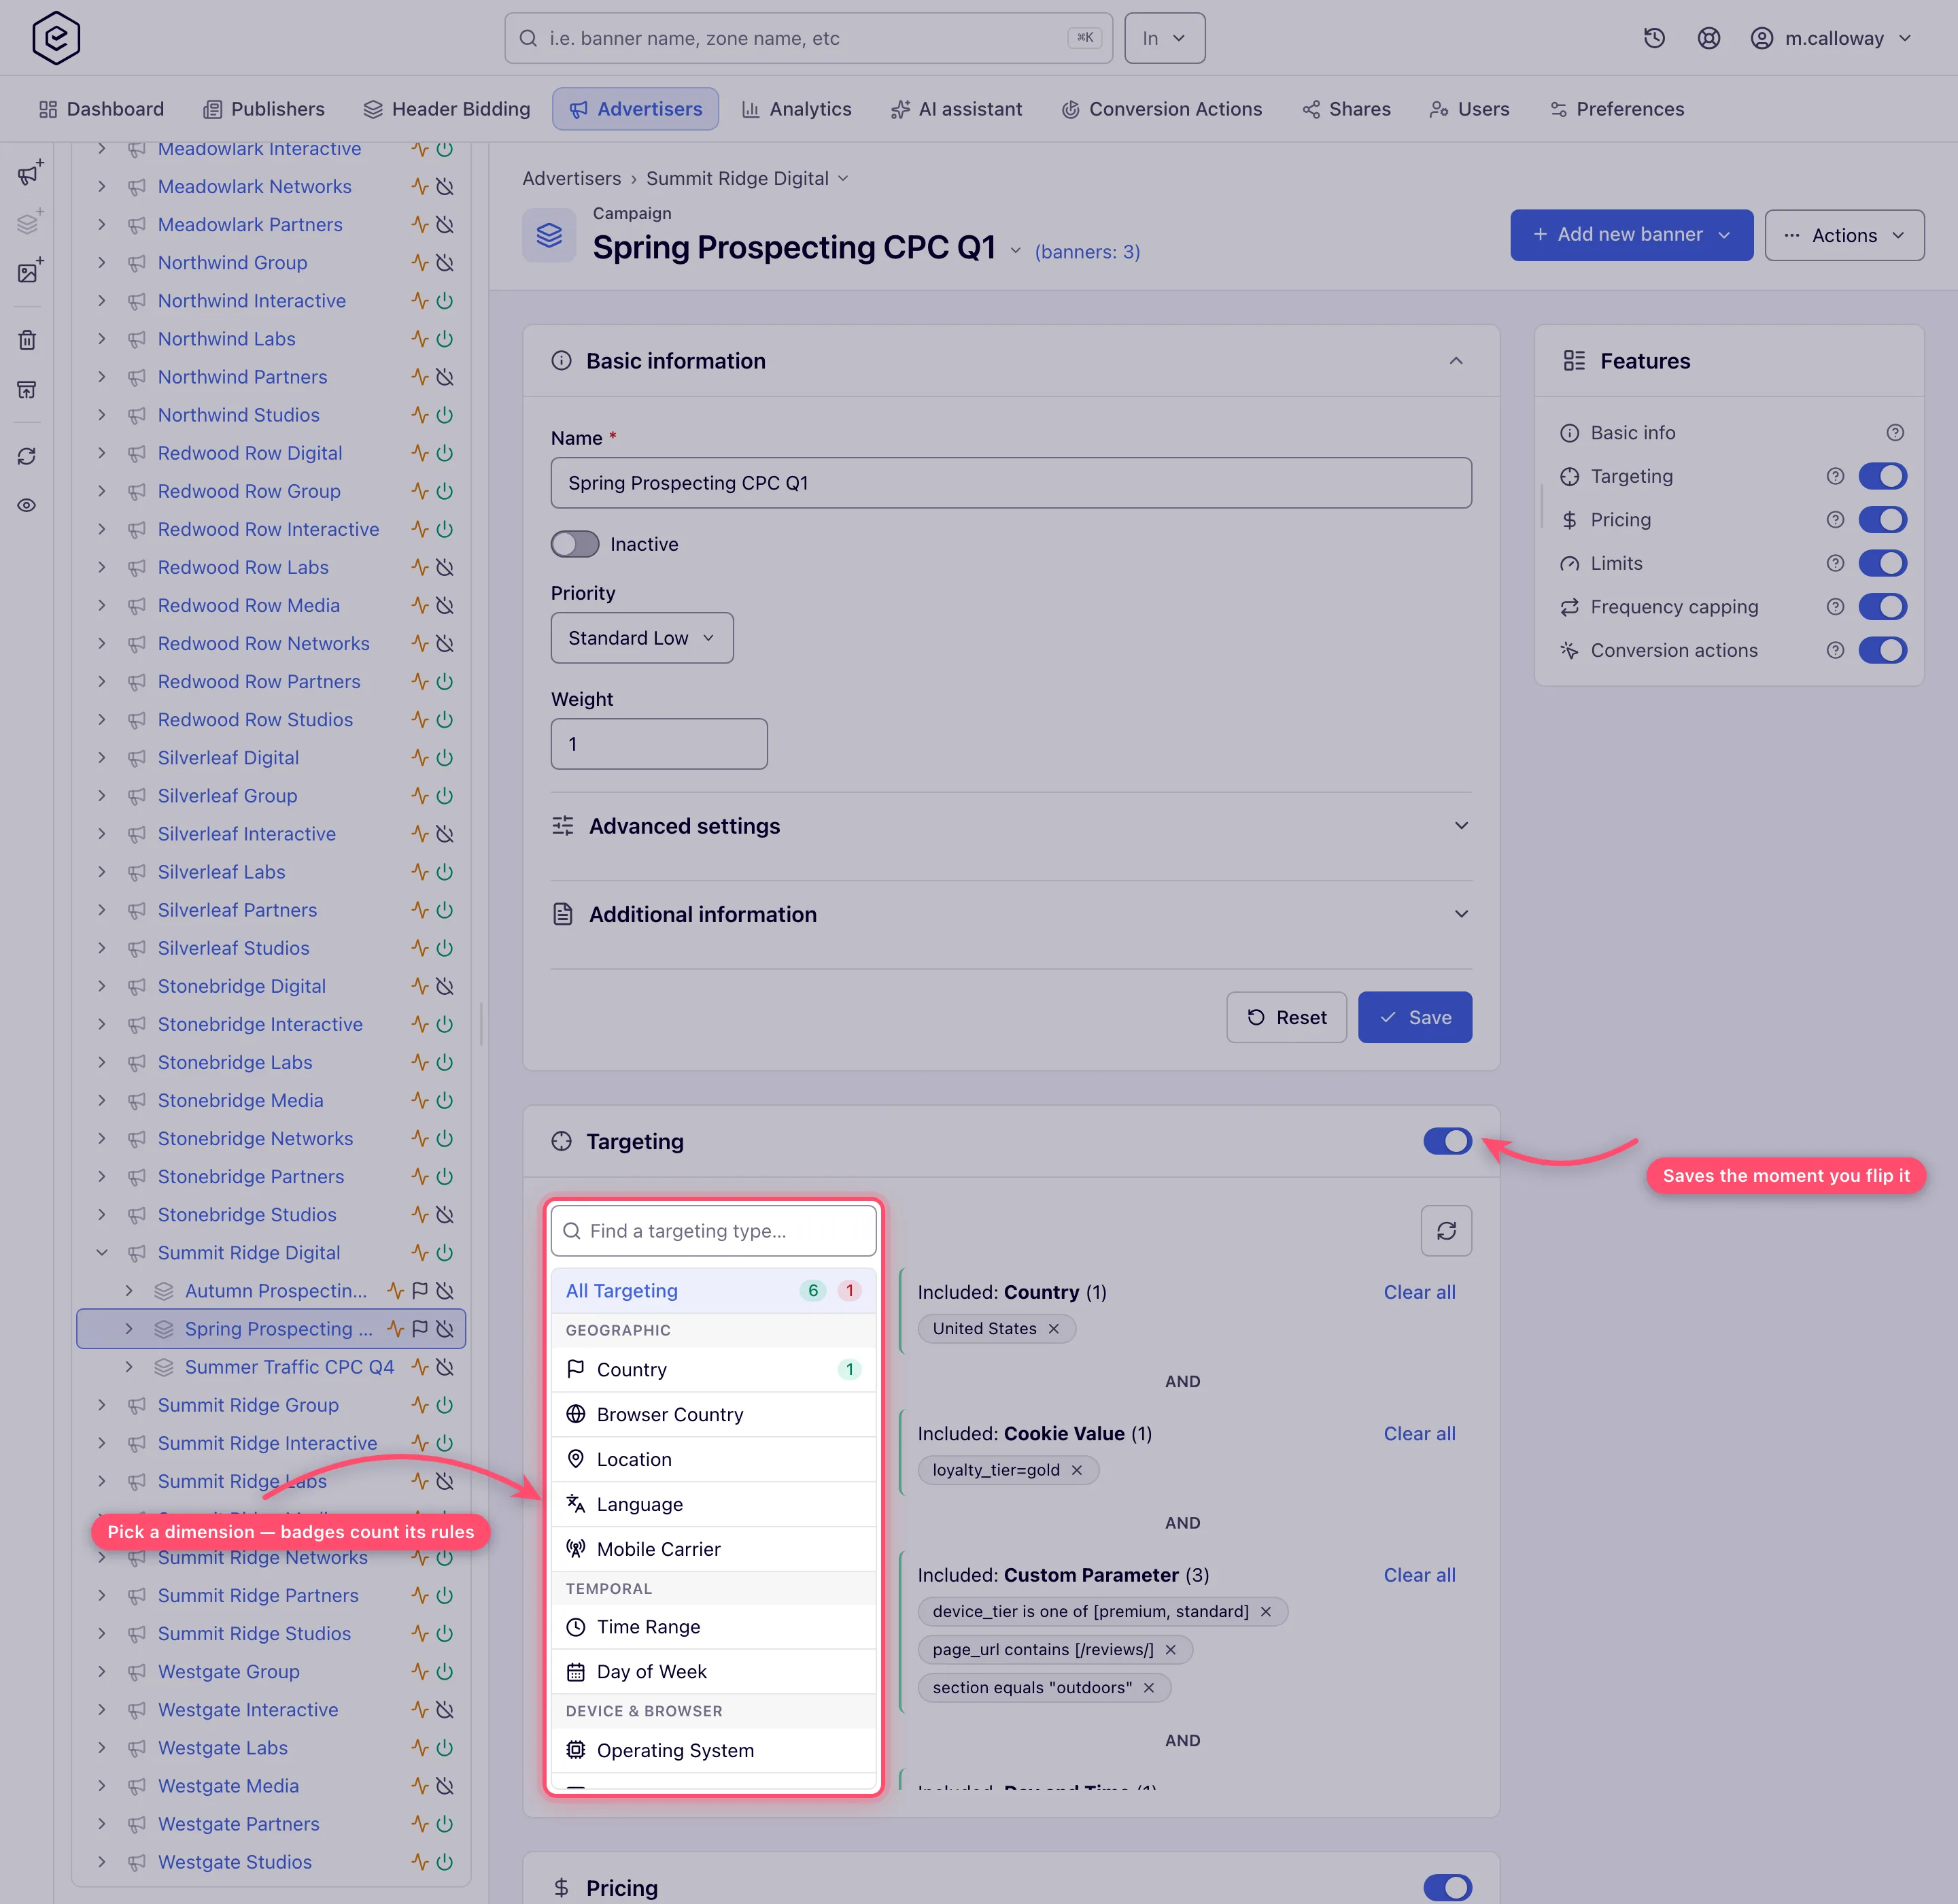Image resolution: width=1958 pixels, height=1904 pixels.
Task: Remove the United States country tag
Action: [1053, 1328]
